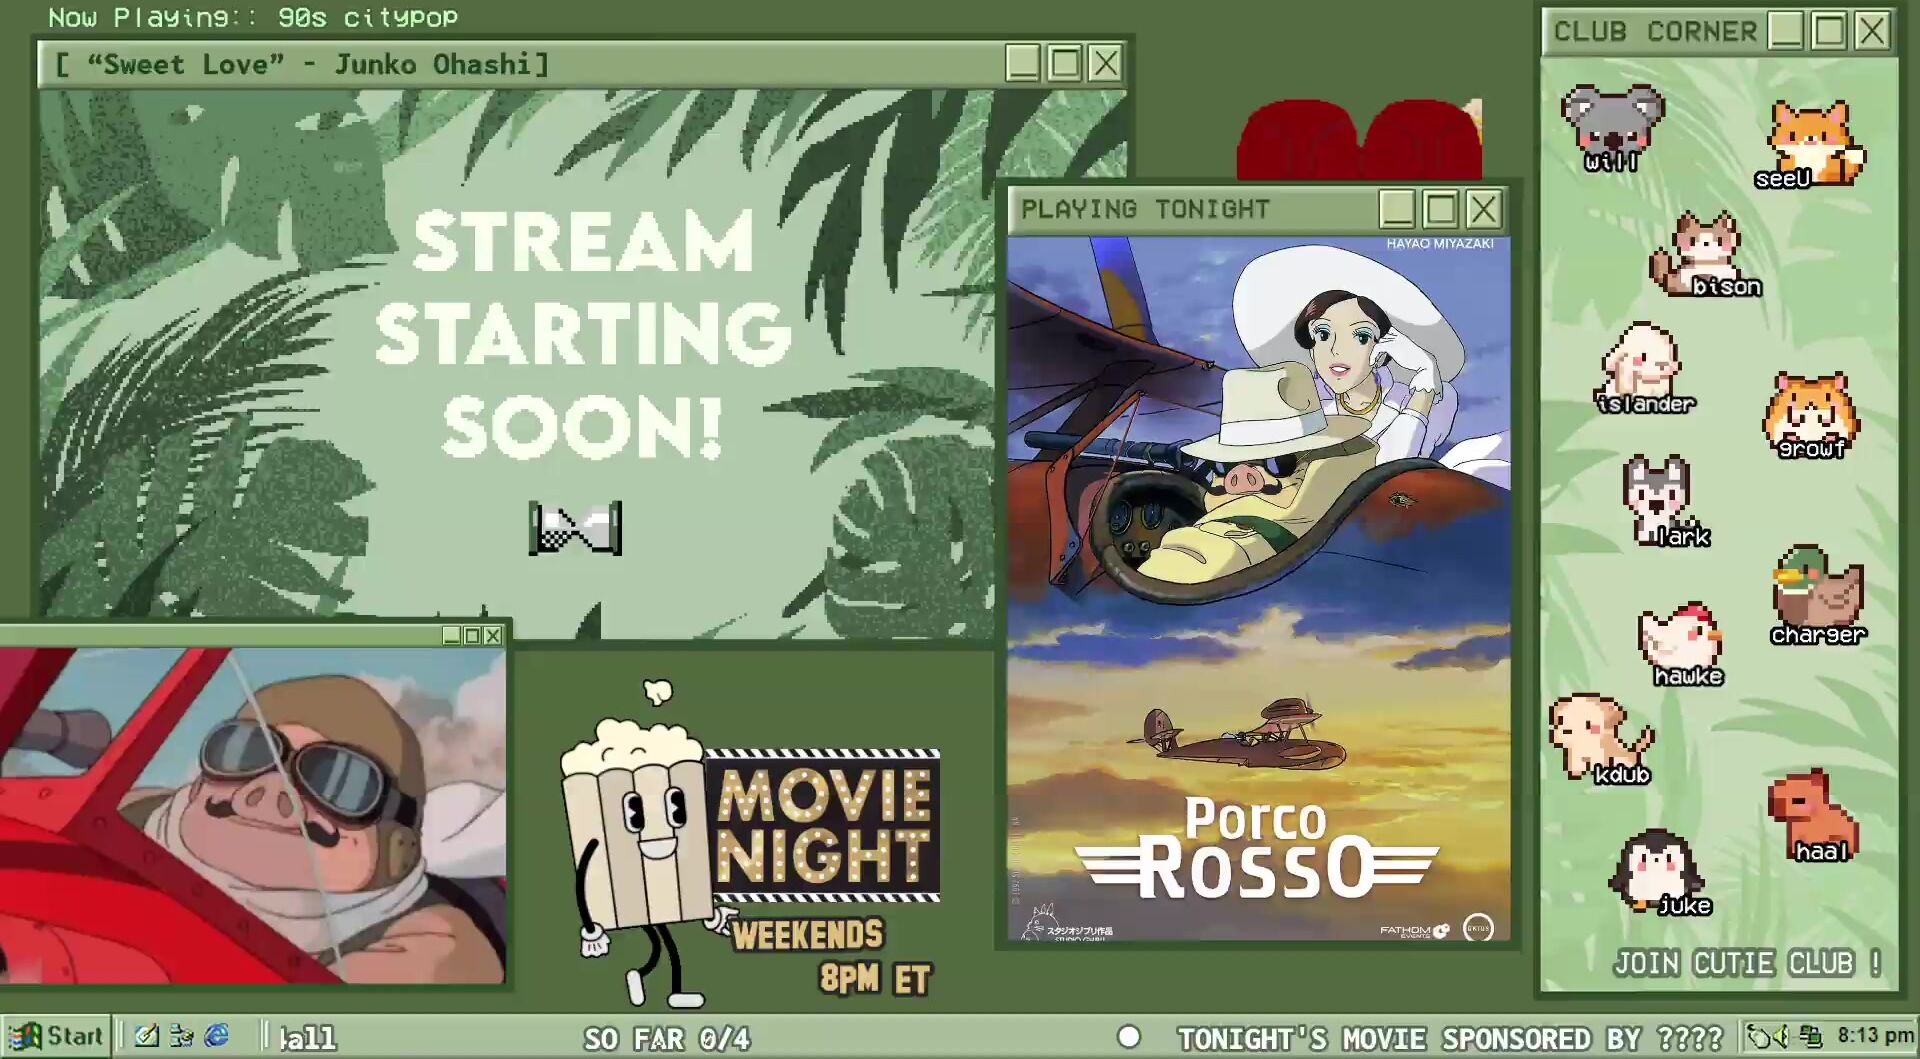This screenshot has width=1920, height=1059.
Task: Maximize the Sweet Love music window
Action: click(1064, 63)
